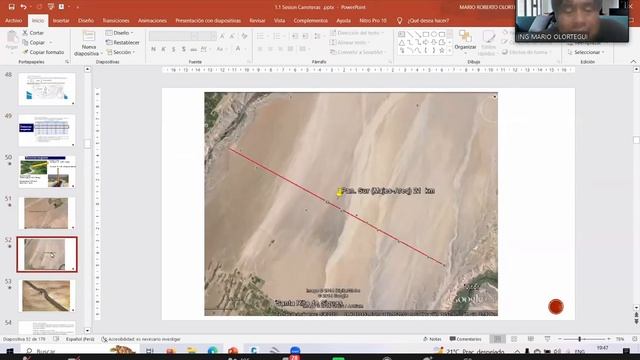Select the star shape in gallery
The height and width of the screenshot is (360, 640).
tap(442, 50)
